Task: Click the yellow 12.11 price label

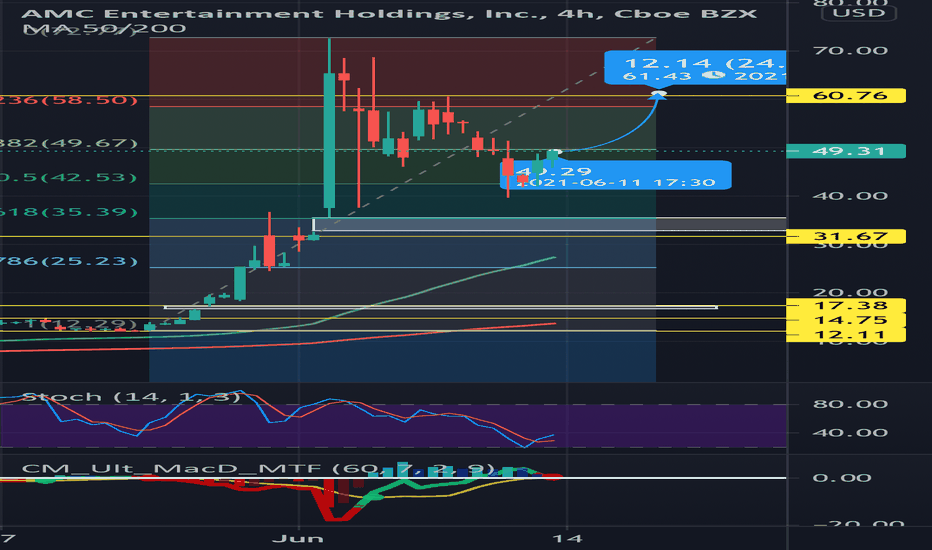Action: [846, 334]
